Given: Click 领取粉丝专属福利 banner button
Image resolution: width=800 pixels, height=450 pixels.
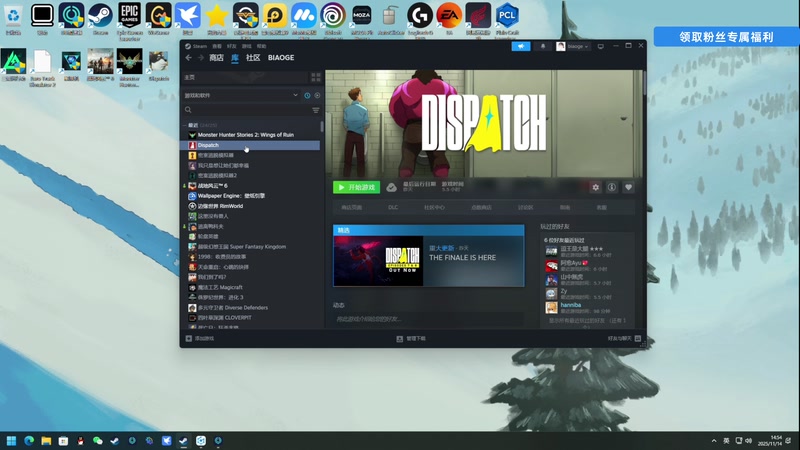Looking at the screenshot, I should coord(727,37).
